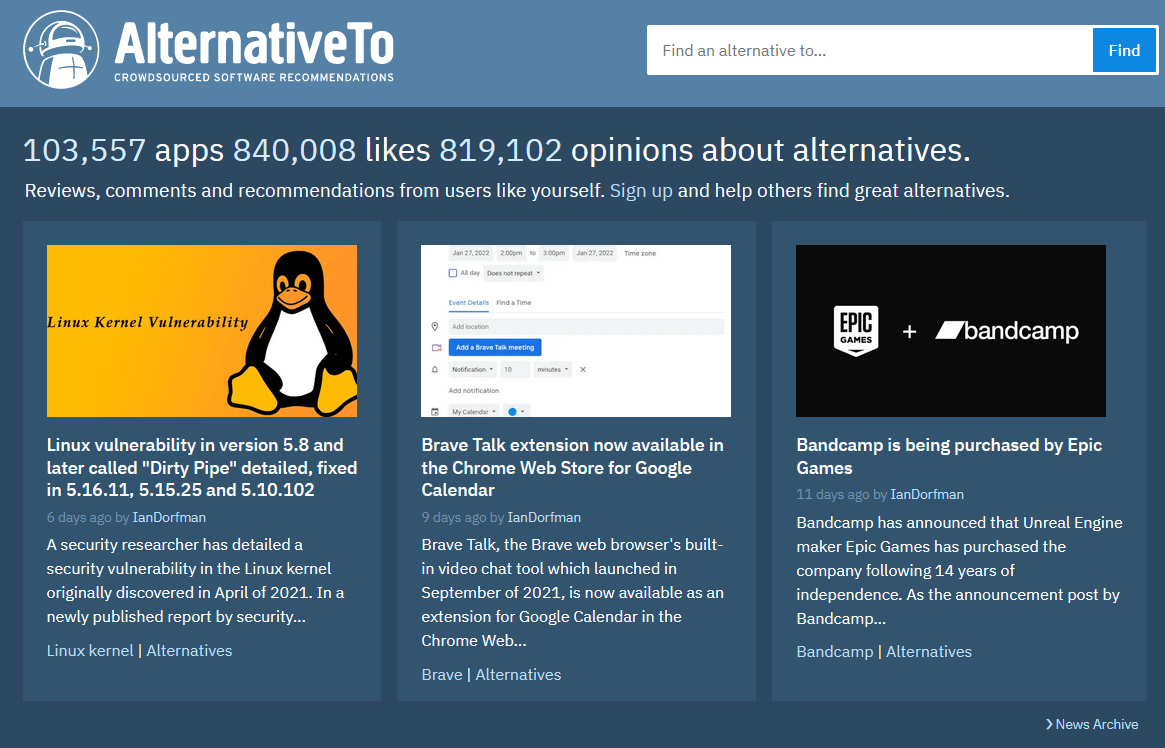Image resolution: width=1165 pixels, height=748 pixels.
Task: Click the 'Brave Talk, the Brave web browser's' excerpt
Action: click(x=572, y=593)
